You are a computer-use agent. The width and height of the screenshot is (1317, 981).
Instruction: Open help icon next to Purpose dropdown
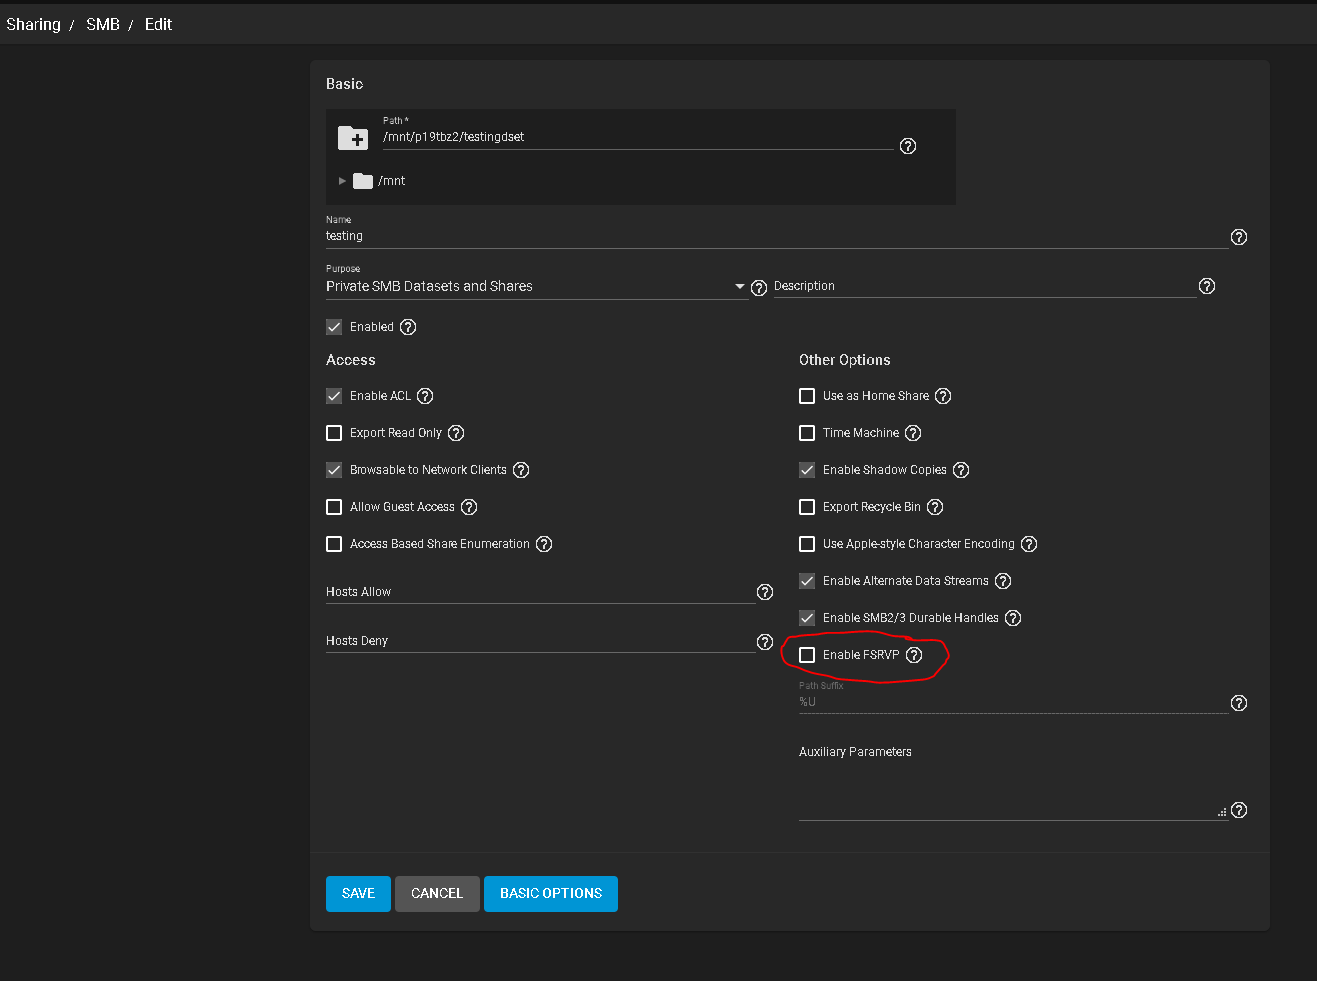[x=759, y=288]
